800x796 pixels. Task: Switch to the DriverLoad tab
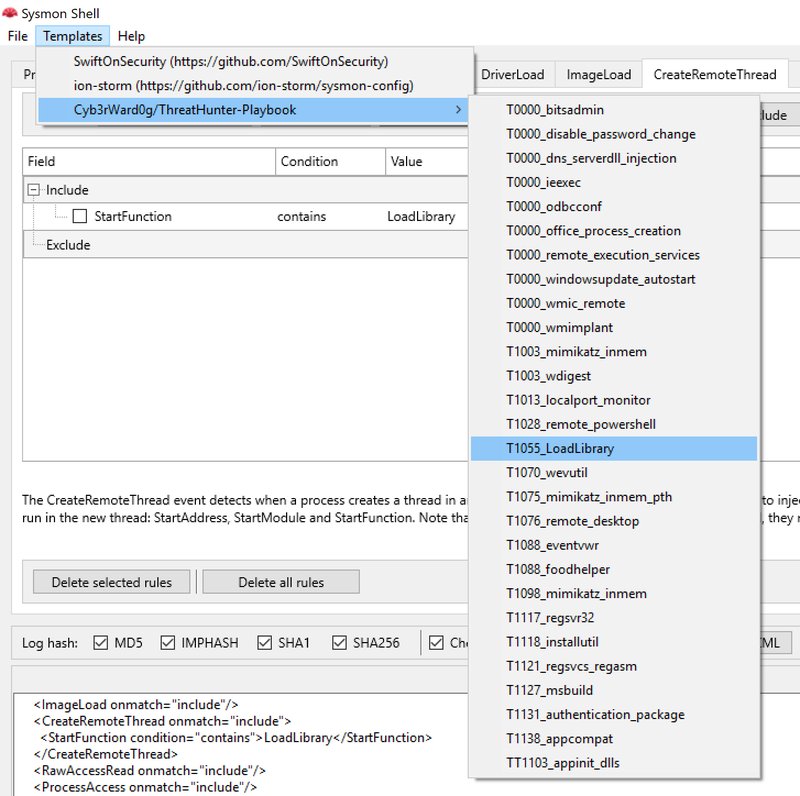(x=511, y=74)
